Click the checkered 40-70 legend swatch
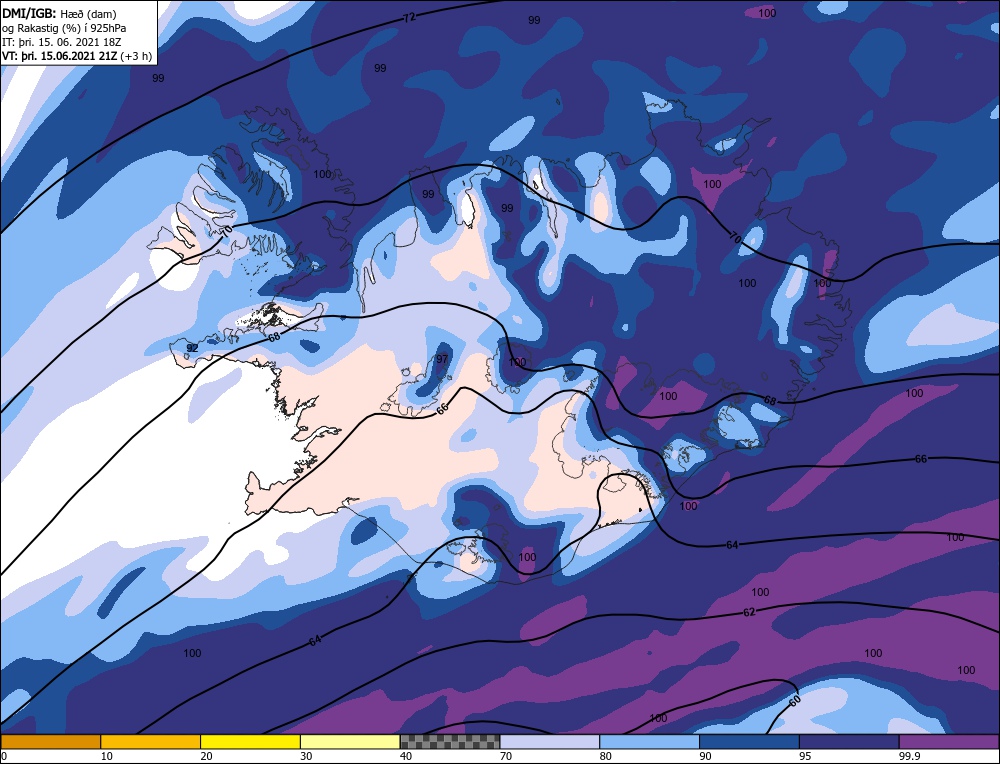 click(x=450, y=741)
